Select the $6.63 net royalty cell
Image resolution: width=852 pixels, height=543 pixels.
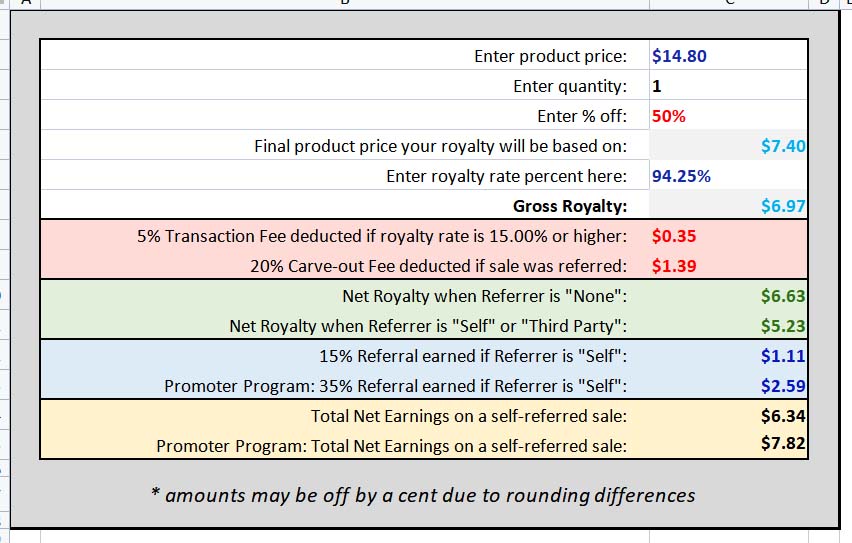point(728,295)
